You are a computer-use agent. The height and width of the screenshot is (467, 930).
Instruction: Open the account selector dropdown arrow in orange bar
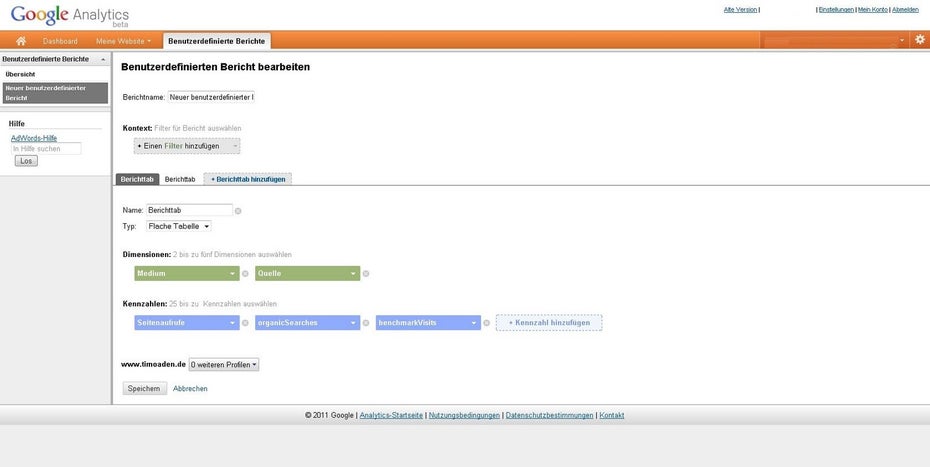point(902,40)
